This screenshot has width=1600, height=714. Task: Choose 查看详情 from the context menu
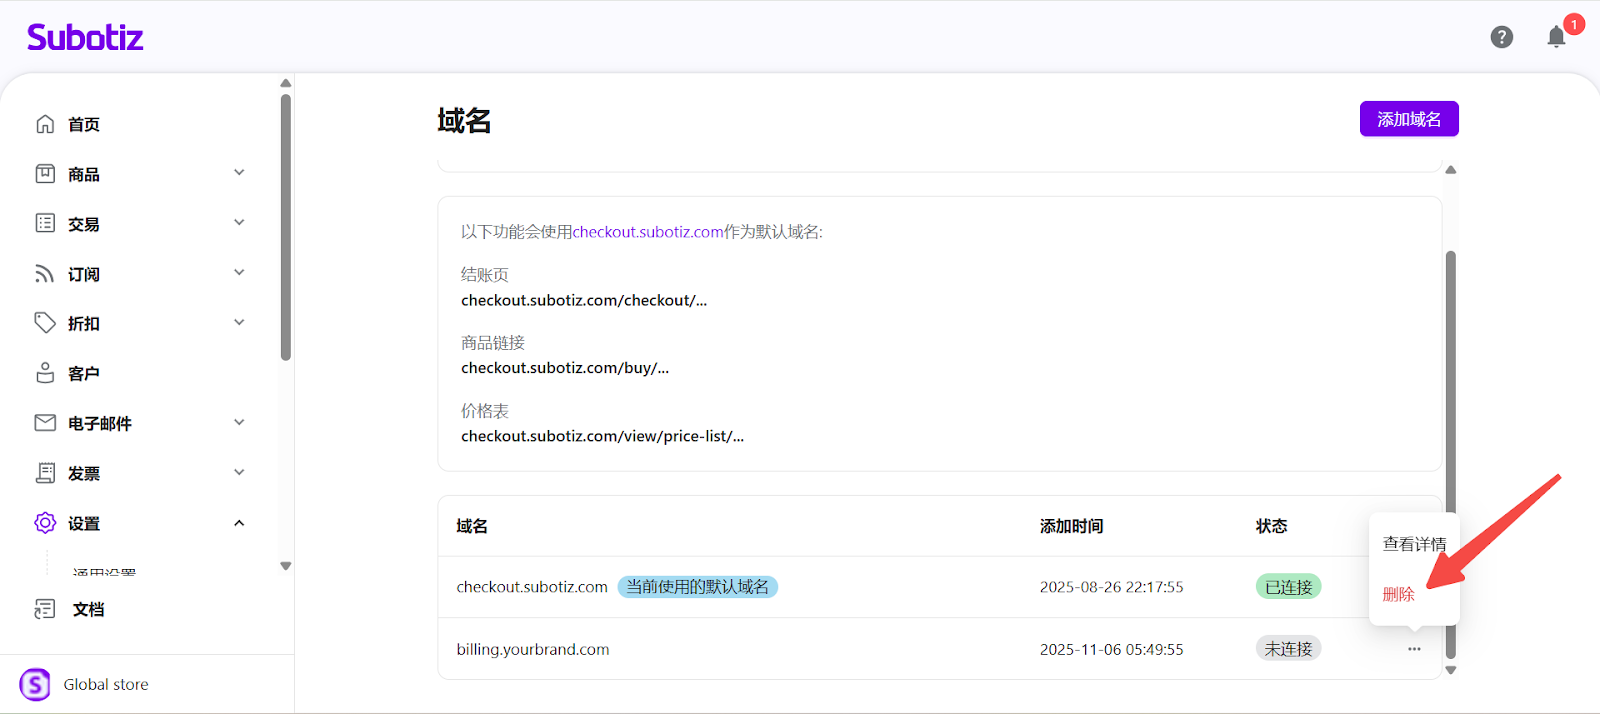point(1413,544)
